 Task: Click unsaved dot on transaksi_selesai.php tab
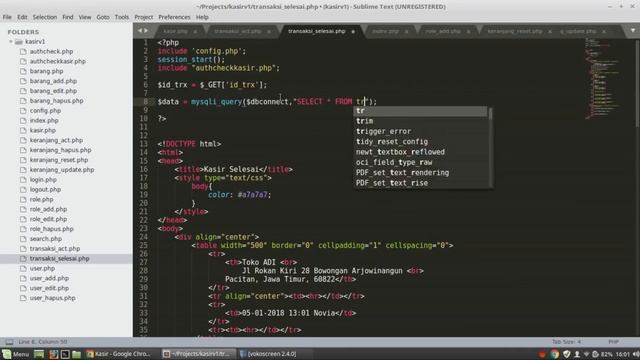pyautogui.click(x=353, y=31)
